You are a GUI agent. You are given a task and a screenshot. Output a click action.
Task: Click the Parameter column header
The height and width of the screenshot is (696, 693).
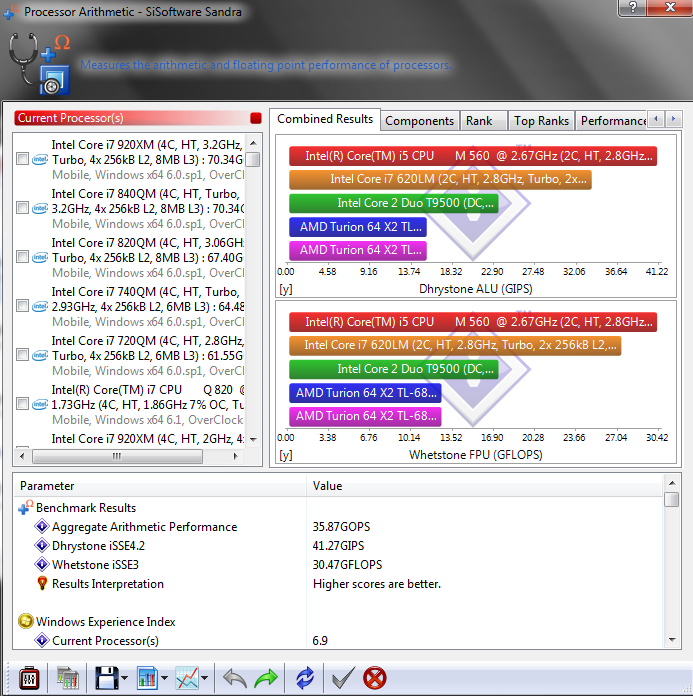click(160, 486)
